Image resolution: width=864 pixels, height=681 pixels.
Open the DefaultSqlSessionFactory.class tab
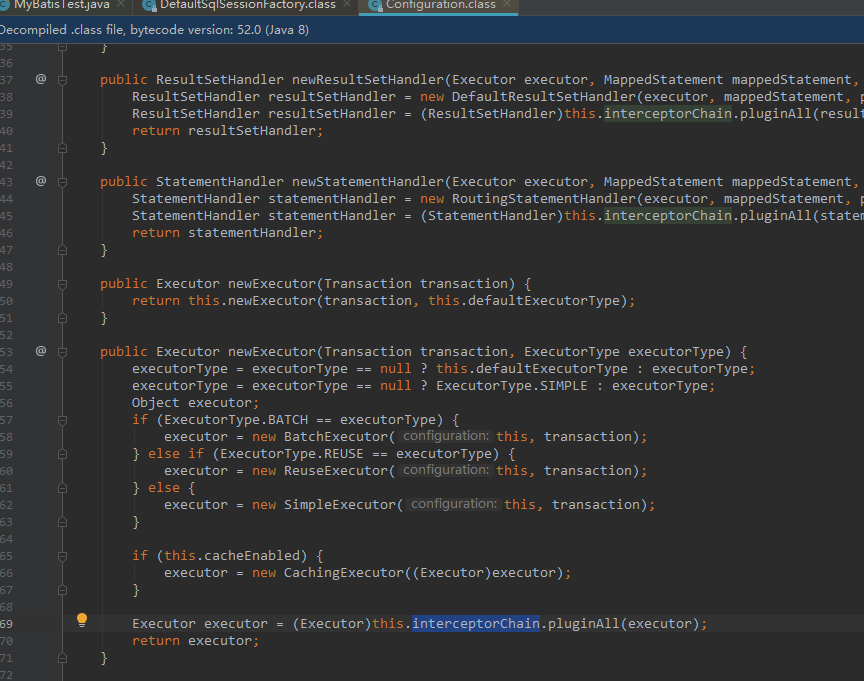[x=247, y=5]
